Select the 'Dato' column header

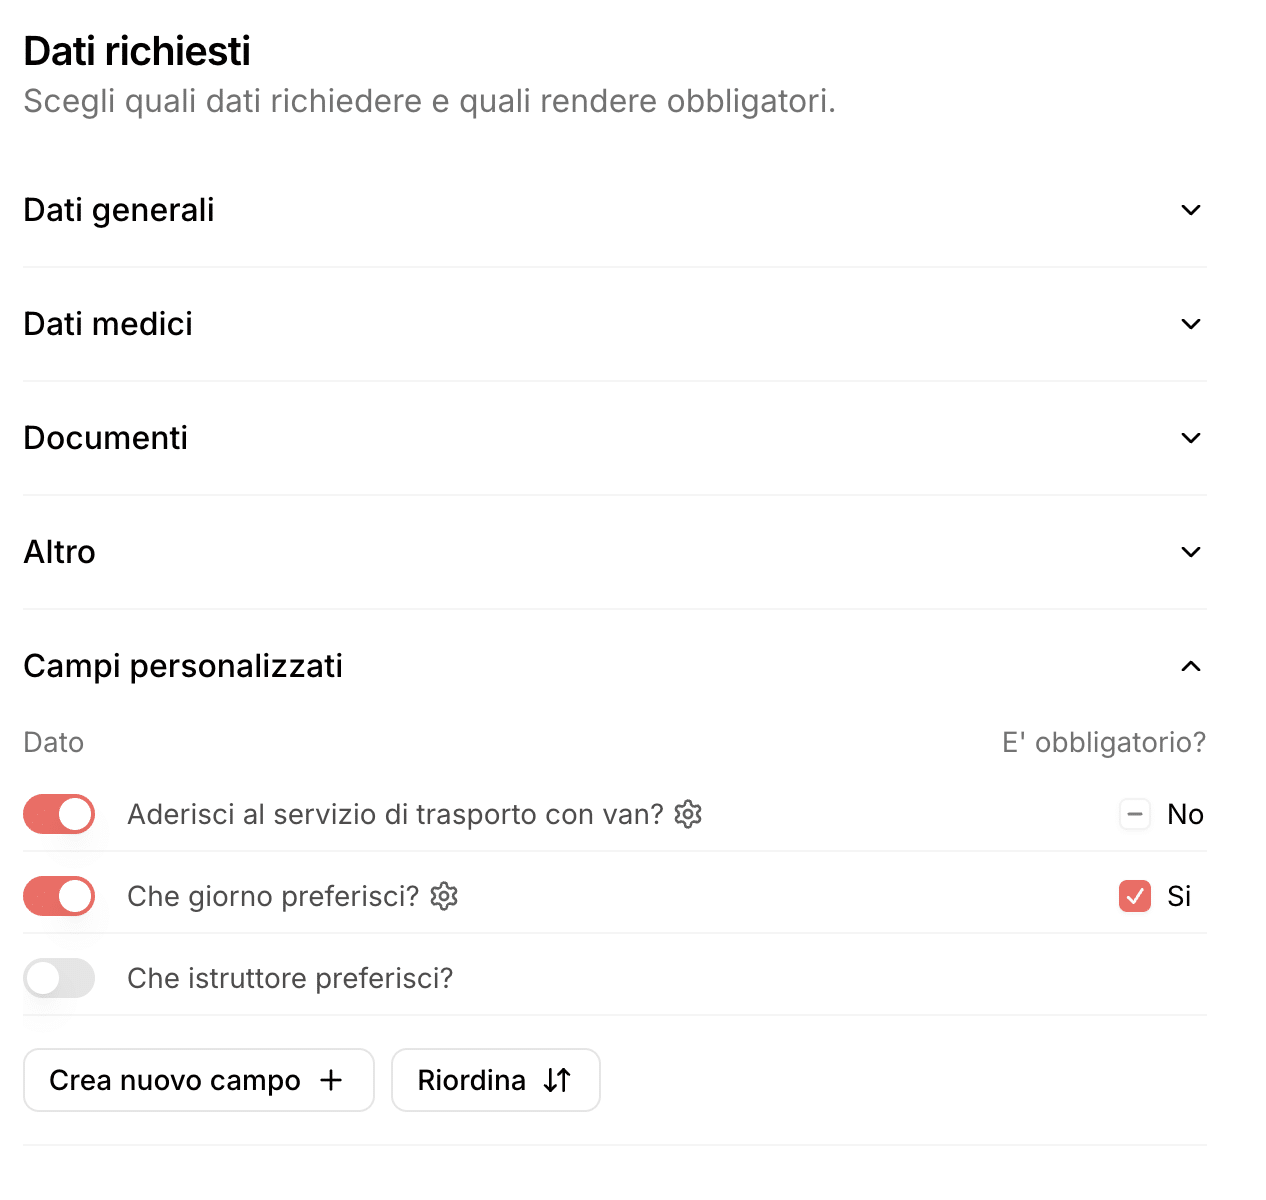pyautogui.click(x=53, y=742)
